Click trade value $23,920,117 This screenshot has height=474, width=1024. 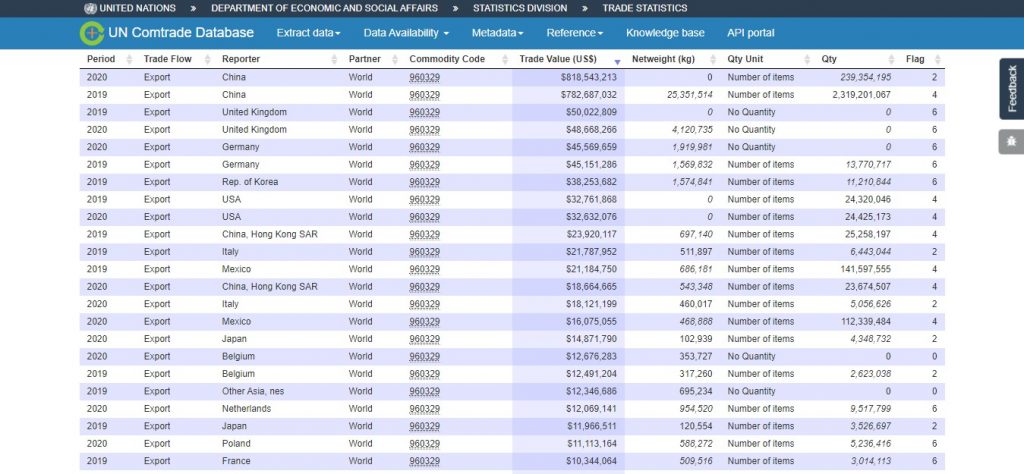[x=591, y=234]
